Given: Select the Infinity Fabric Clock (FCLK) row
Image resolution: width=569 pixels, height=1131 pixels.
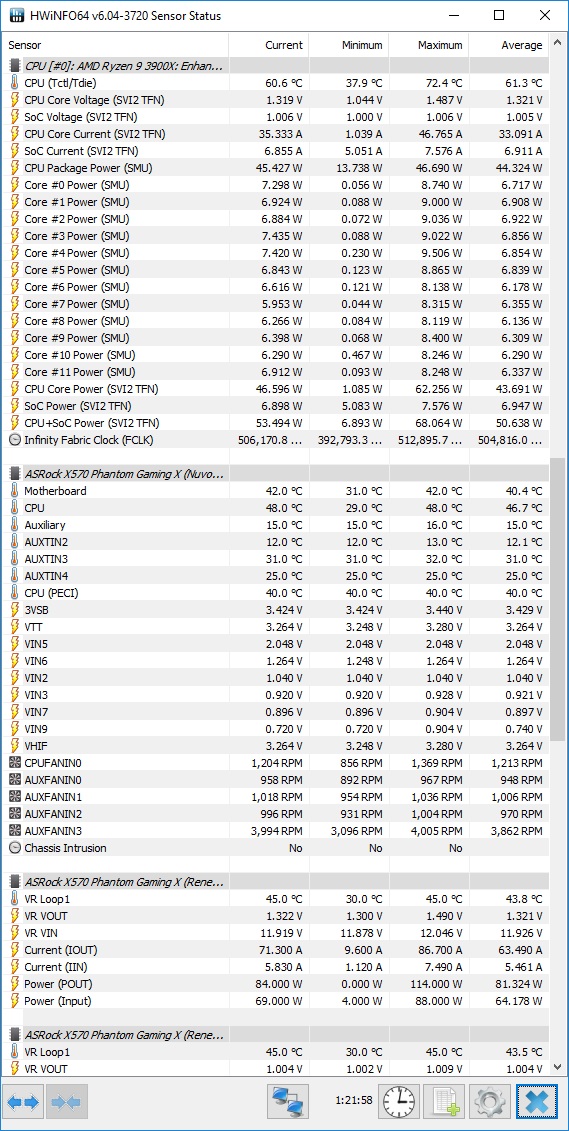Looking at the screenshot, I should [277, 440].
